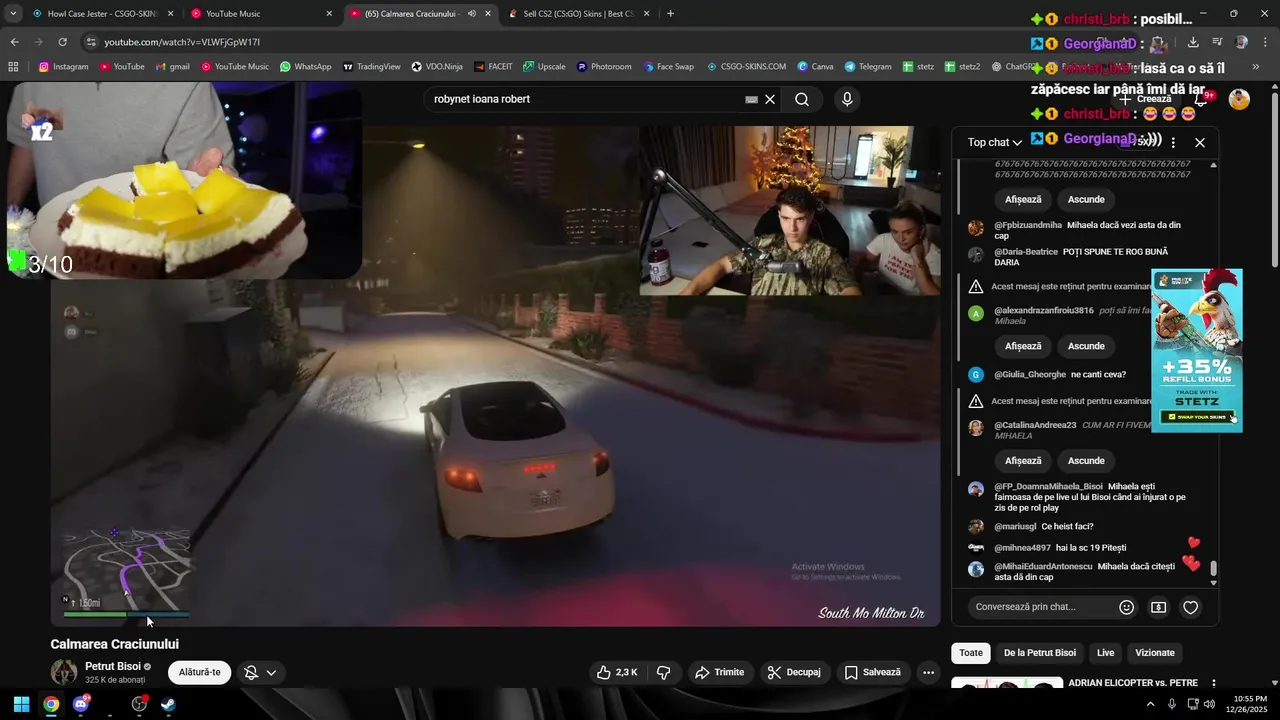Open Discord from the taskbar
This screenshot has width=1280, height=720.
81,704
